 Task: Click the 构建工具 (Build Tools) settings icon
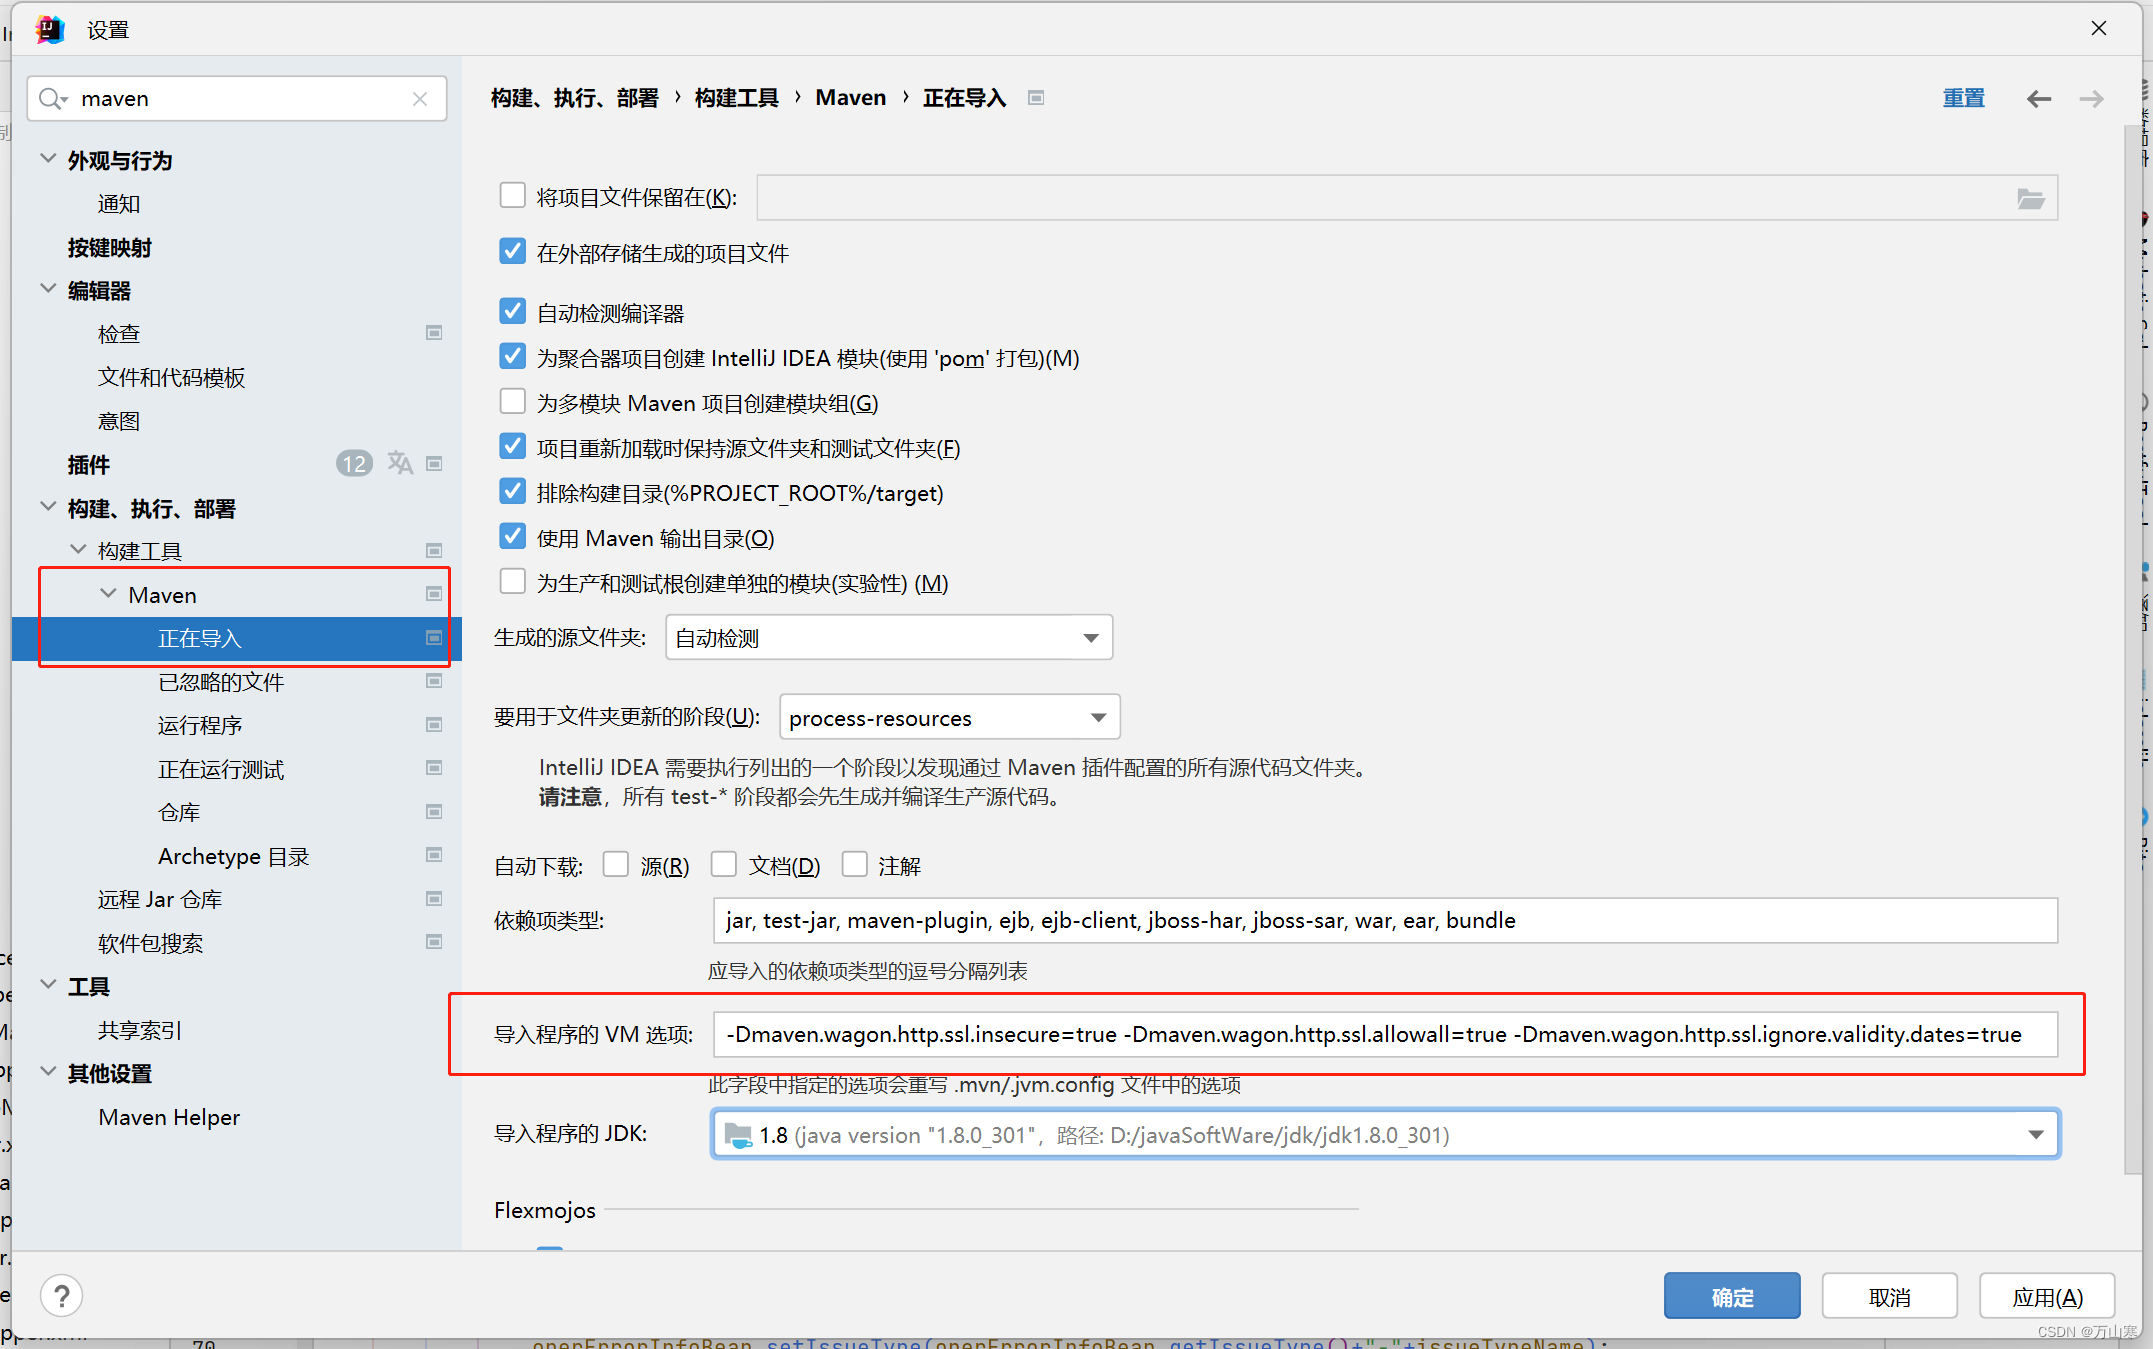click(x=432, y=550)
